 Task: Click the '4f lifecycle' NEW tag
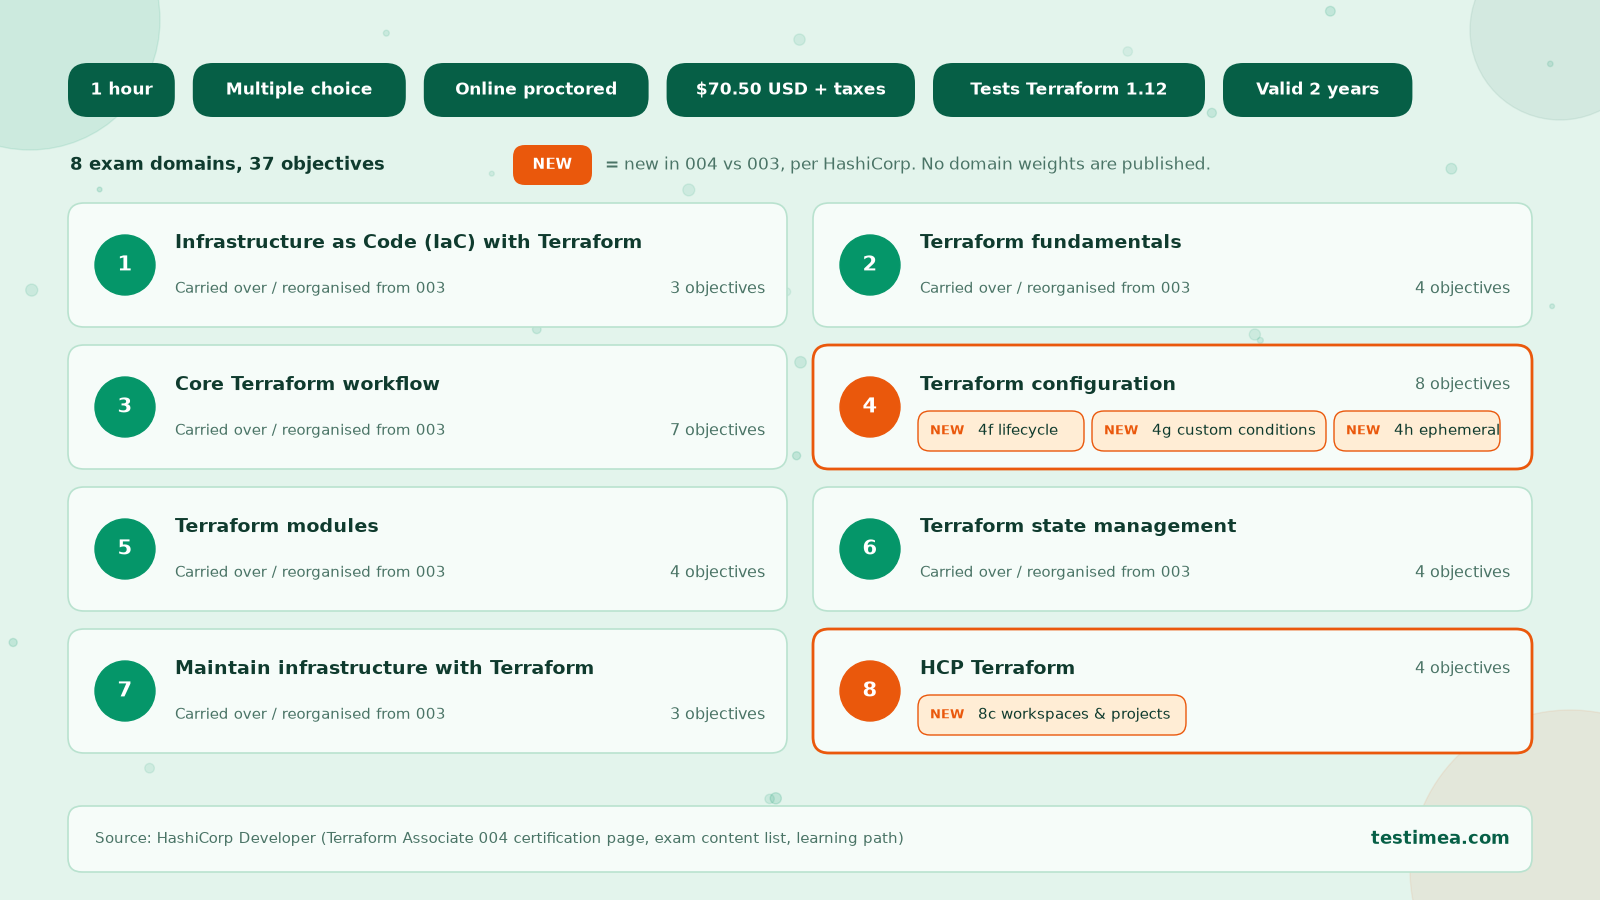tap(1001, 431)
